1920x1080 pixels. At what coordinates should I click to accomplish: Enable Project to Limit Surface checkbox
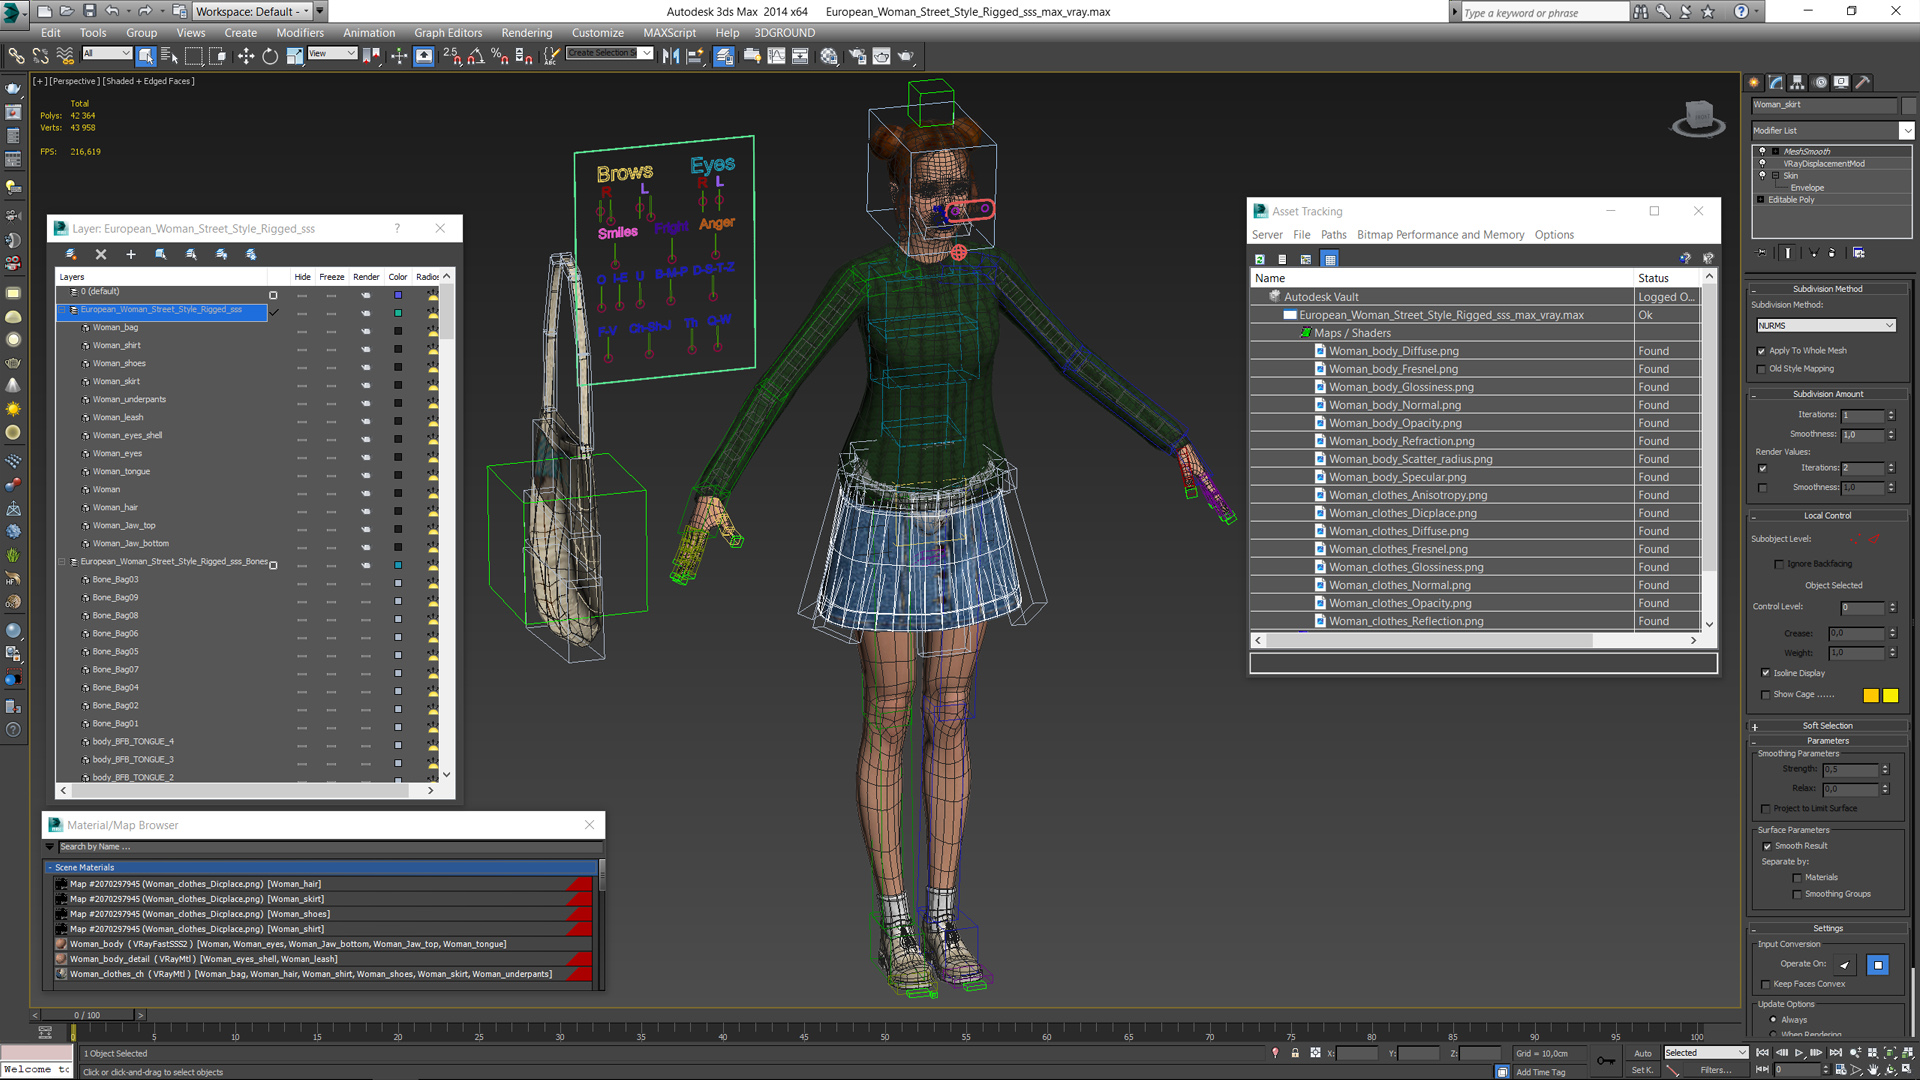(x=1766, y=809)
